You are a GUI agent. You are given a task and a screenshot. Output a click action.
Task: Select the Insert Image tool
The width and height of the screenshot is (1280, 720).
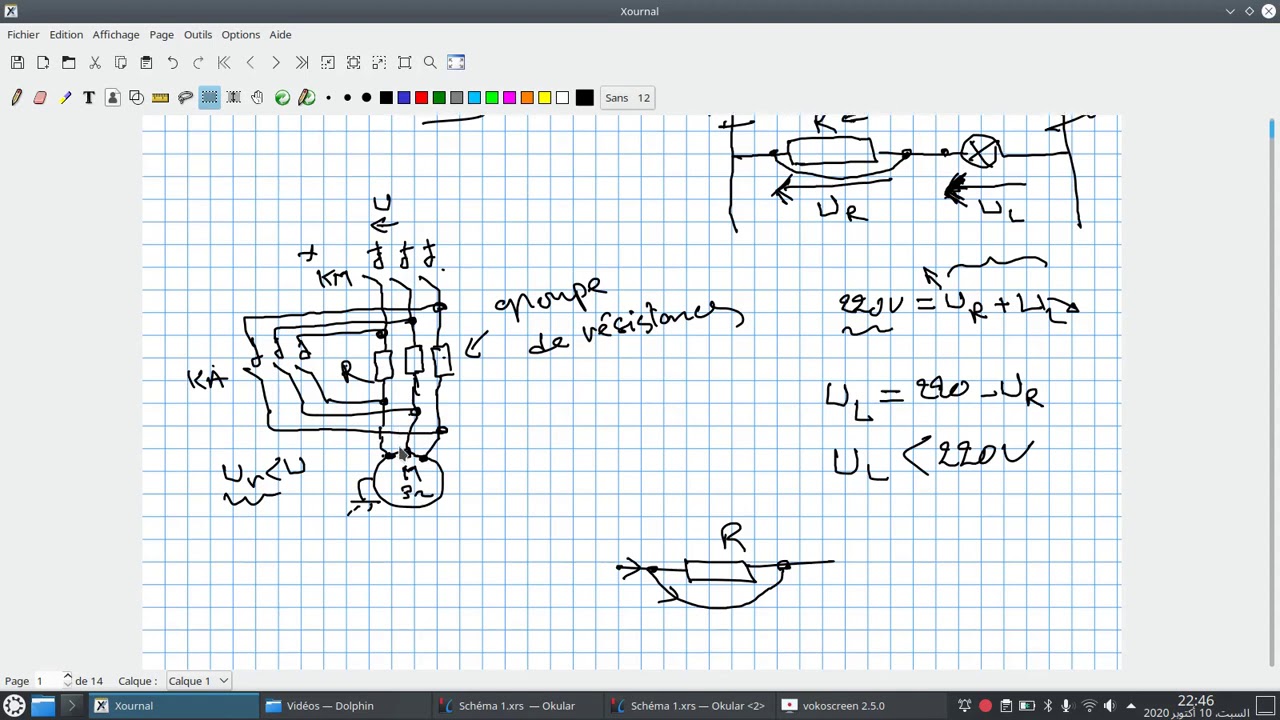(113, 98)
